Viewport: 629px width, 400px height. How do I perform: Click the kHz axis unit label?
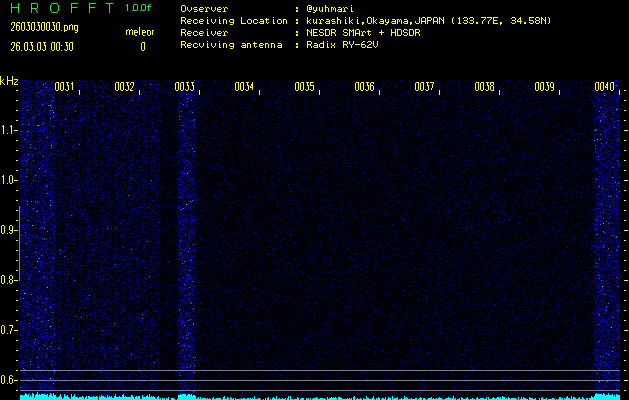[9, 81]
